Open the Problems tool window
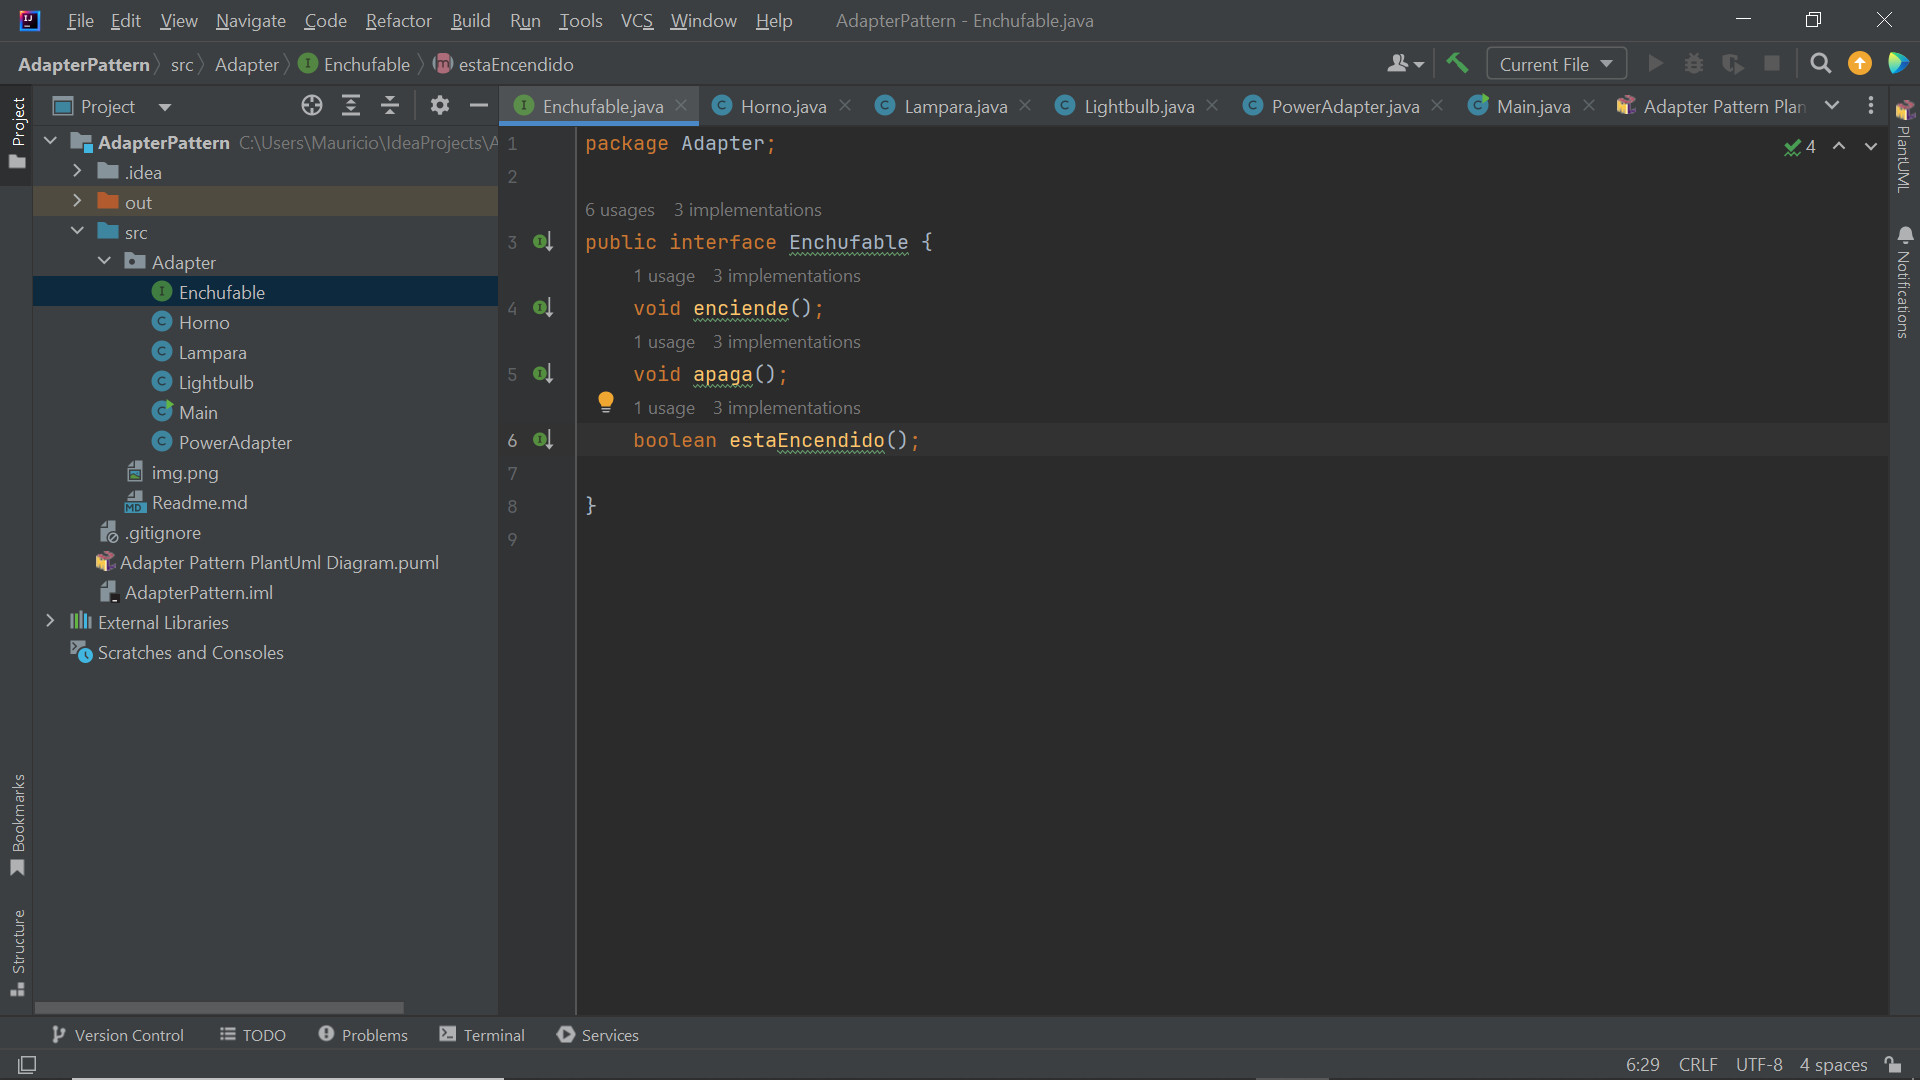Screen dimensions: 1920x1080 pos(363,1035)
